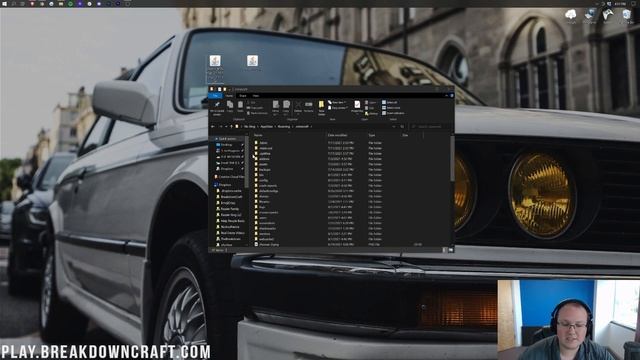
Task: Click Quick access in navigation pane
Action: [x=227, y=139]
